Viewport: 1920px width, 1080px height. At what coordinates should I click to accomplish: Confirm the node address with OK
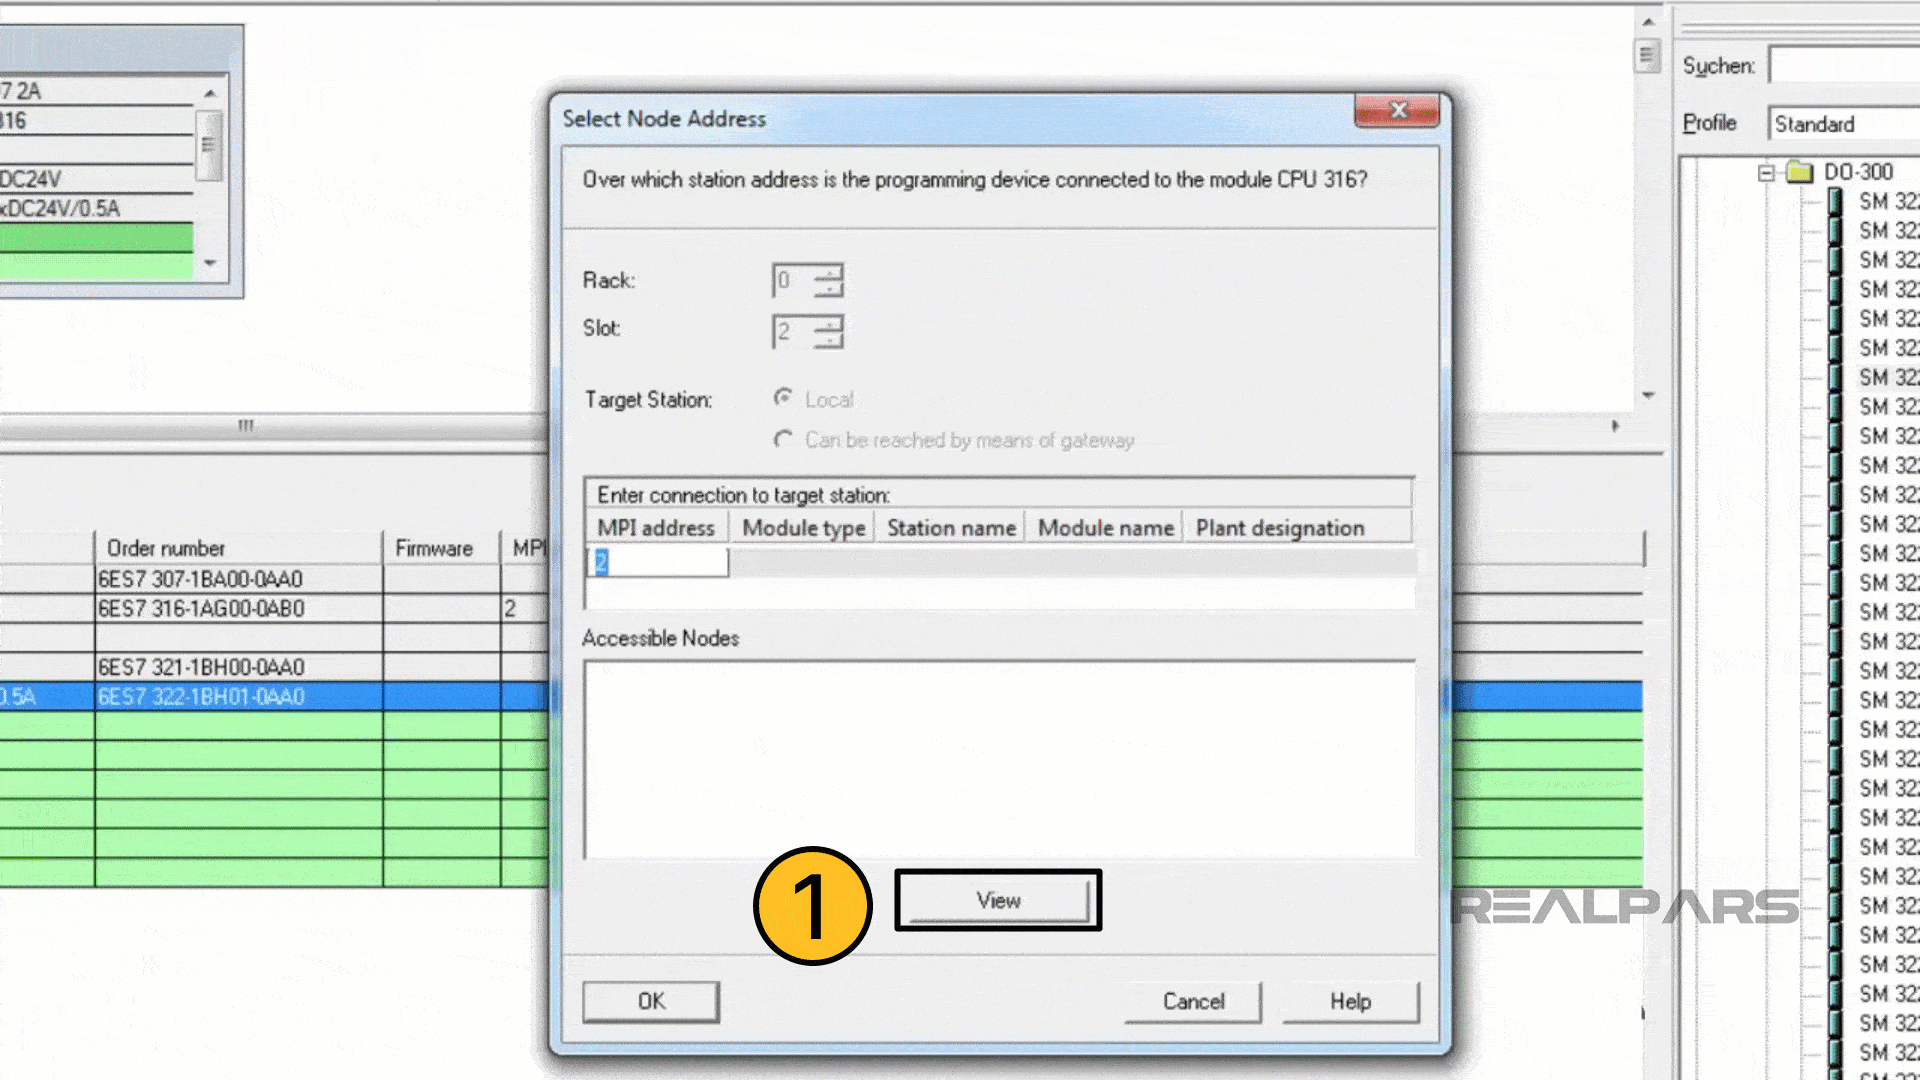(650, 1001)
